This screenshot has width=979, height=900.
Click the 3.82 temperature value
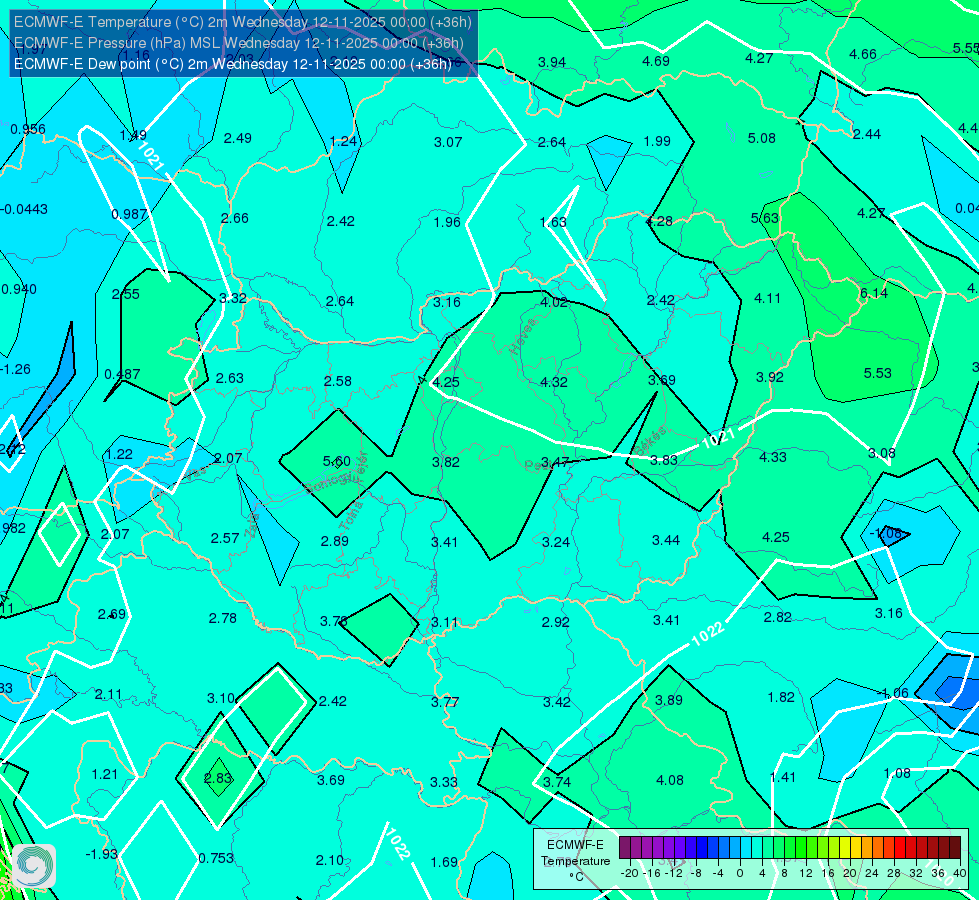click(x=446, y=462)
